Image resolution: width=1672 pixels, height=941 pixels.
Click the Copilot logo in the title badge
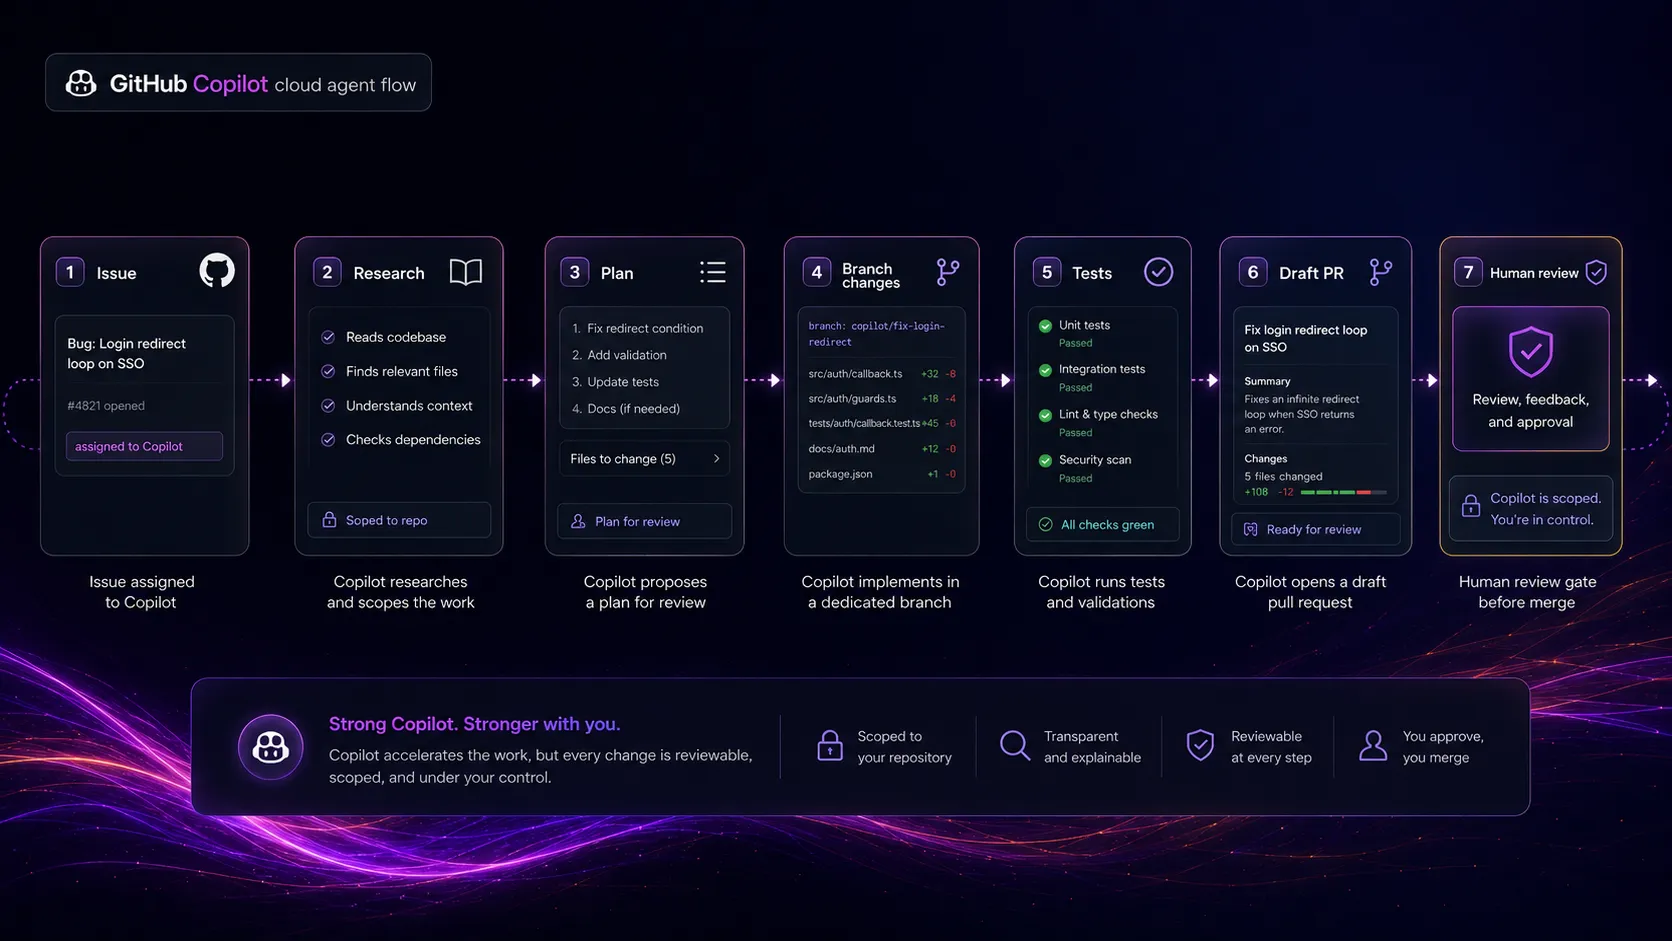(x=81, y=83)
